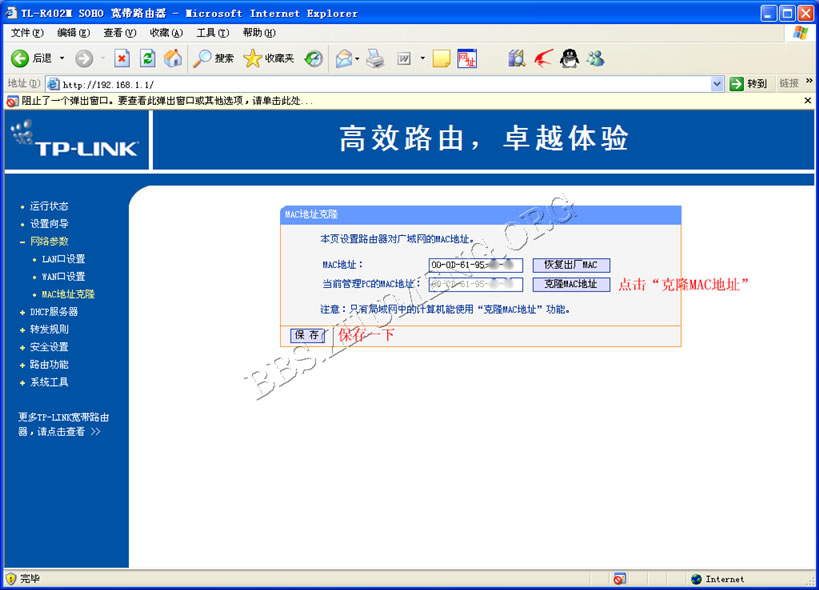Select the MAC地址克隆 sidebar link
The width and height of the screenshot is (819, 590).
click(68, 294)
